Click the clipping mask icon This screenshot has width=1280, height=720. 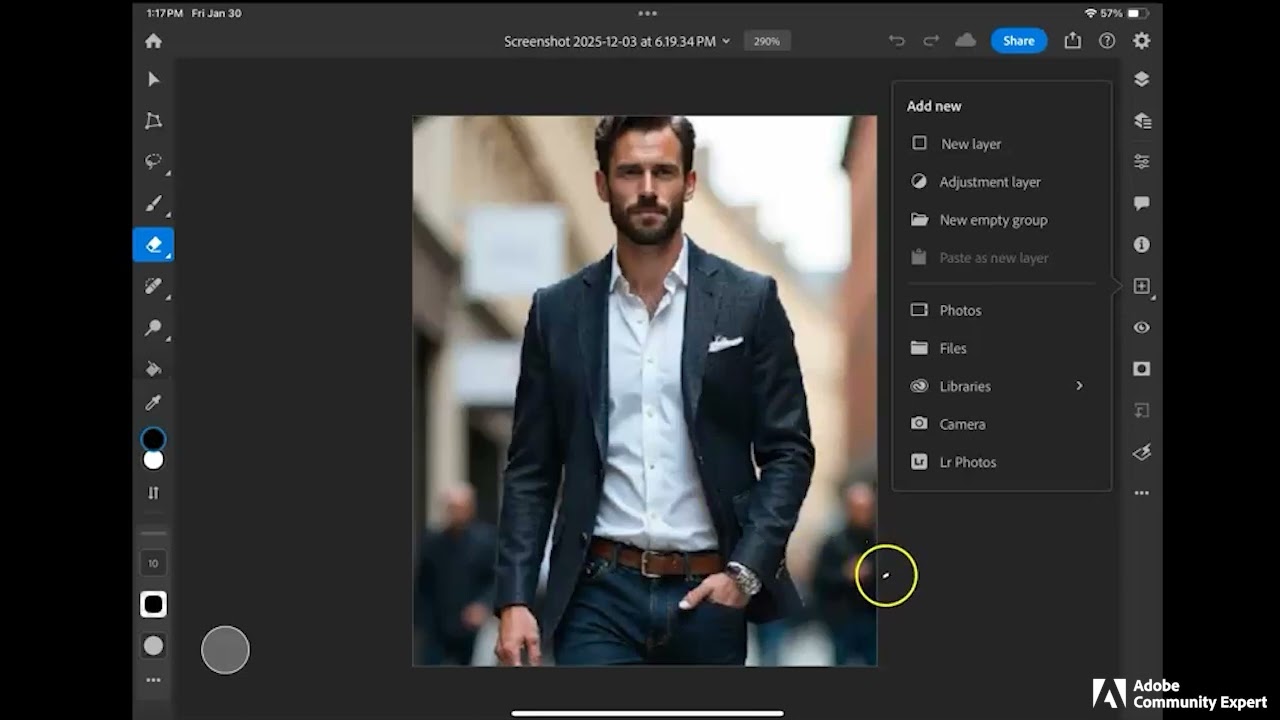tap(1142, 411)
